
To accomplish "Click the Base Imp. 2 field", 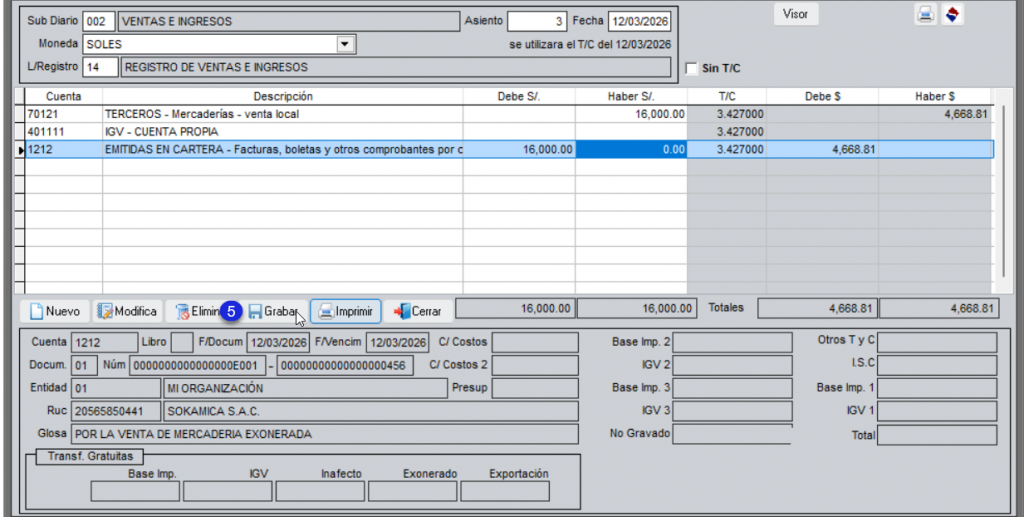I will [732, 342].
